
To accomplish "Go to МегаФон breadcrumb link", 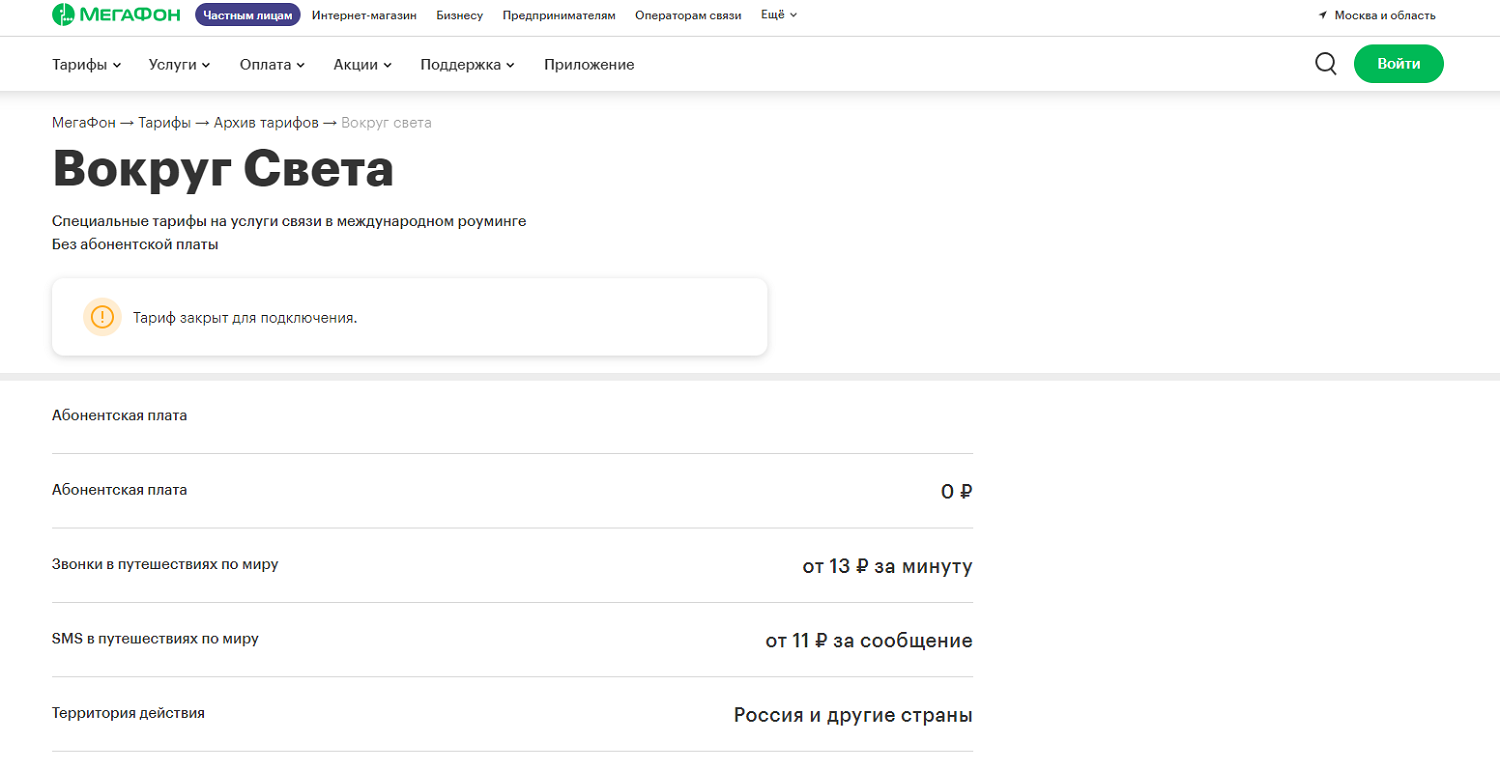I will [x=83, y=122].
